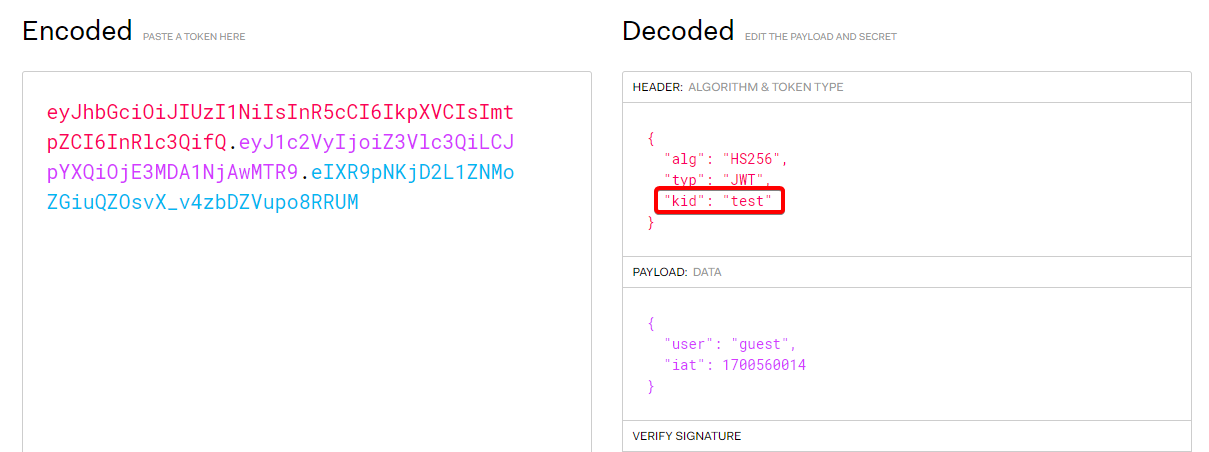Click the "kid" key in the header
Screen dimensions: 1209x452
[680, 201]
